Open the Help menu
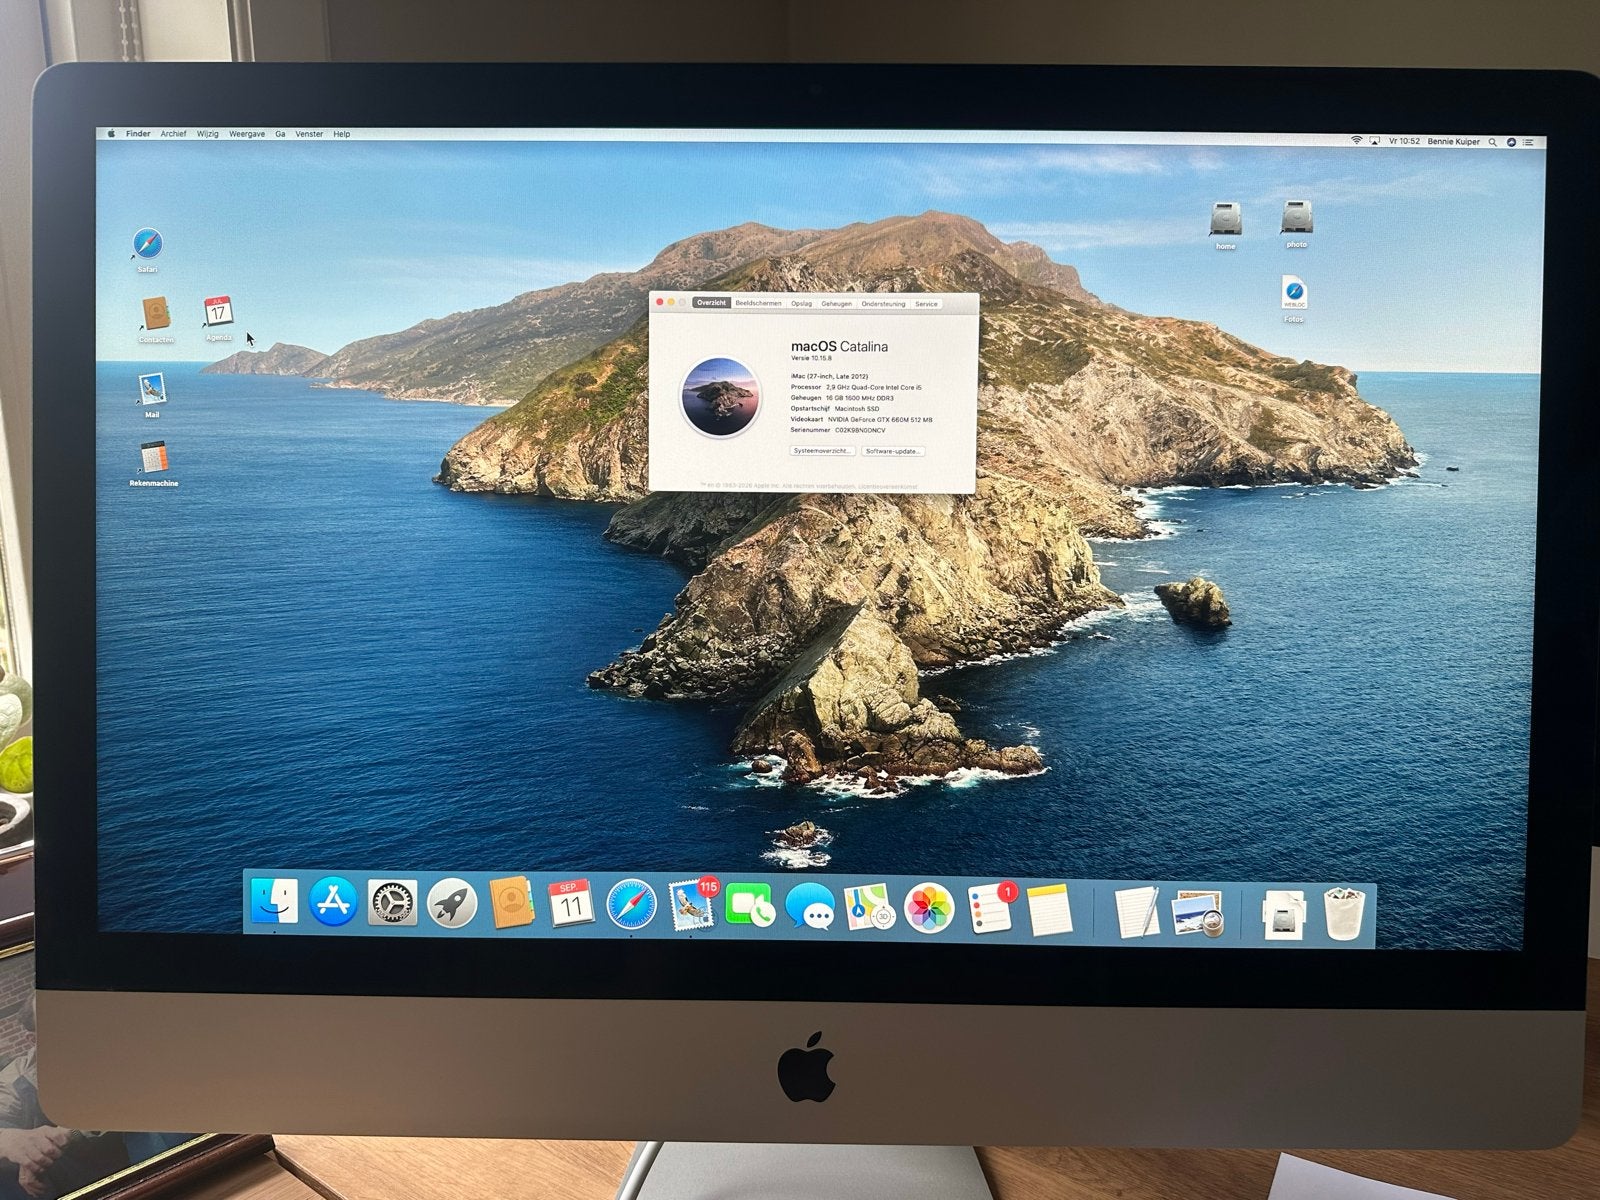 [342, 134]
